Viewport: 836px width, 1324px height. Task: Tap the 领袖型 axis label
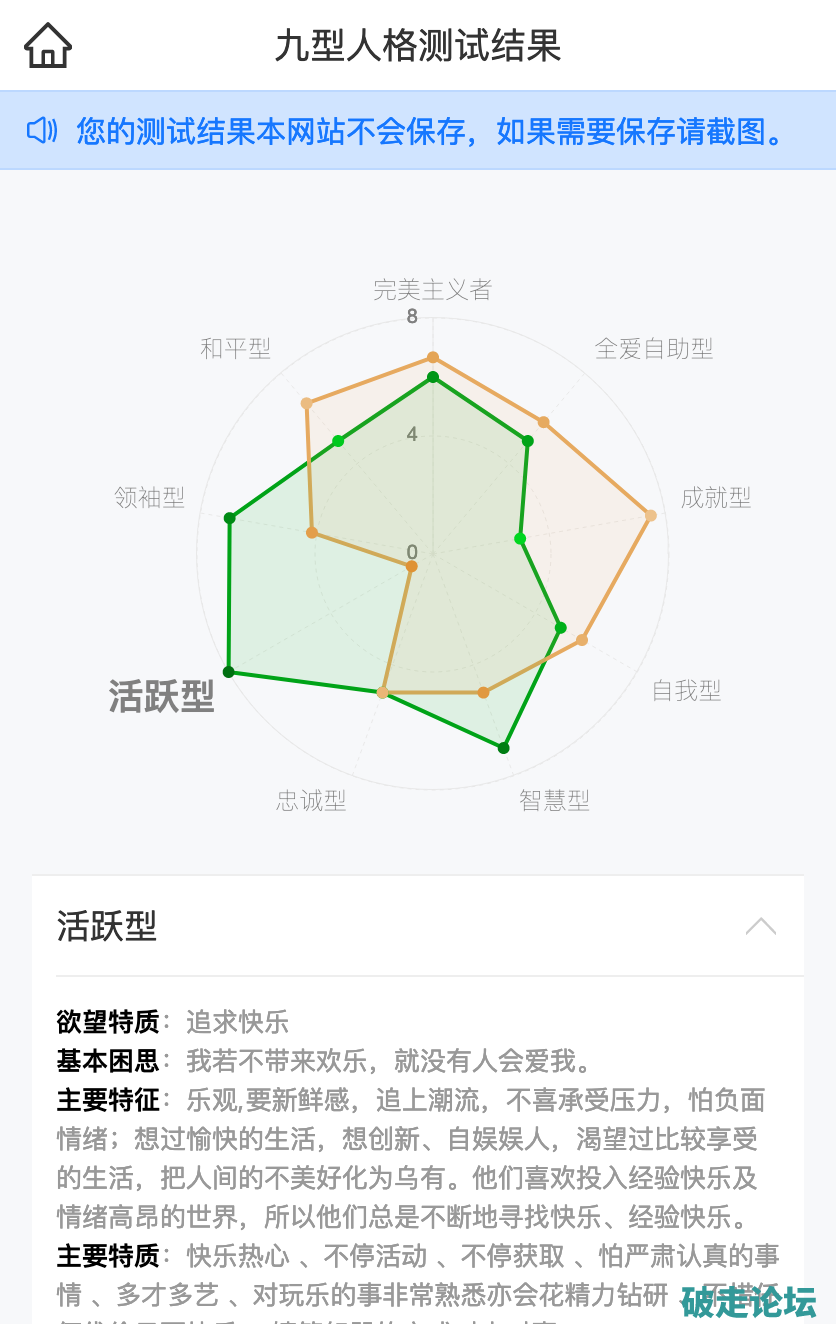coord(150,498)
